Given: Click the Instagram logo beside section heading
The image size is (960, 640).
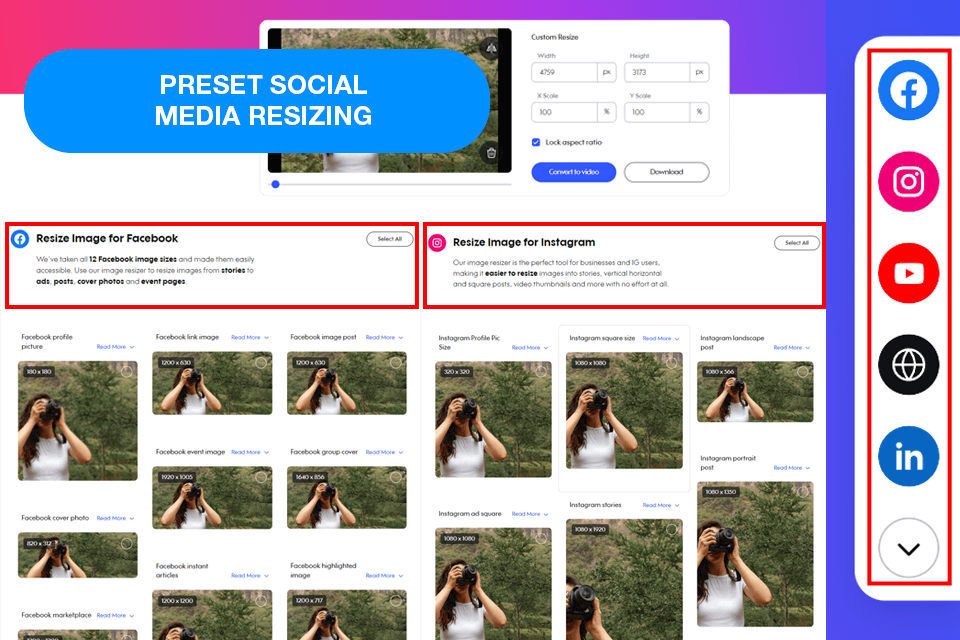Looking at the screenshot, I should (437, 243).
